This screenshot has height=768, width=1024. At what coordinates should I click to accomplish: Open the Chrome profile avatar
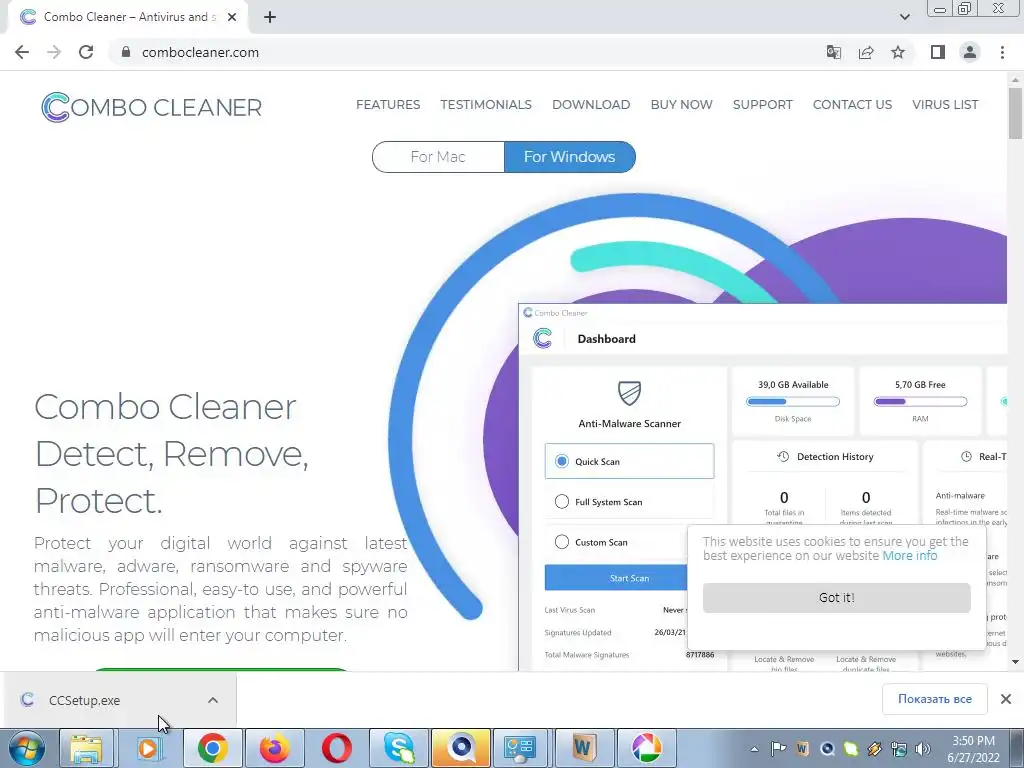click(970, 52)
